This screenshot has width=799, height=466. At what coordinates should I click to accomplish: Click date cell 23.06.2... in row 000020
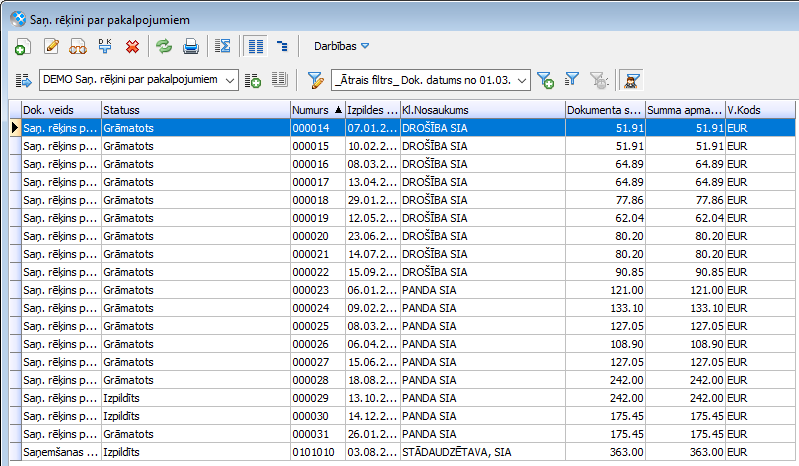(372, 236)
